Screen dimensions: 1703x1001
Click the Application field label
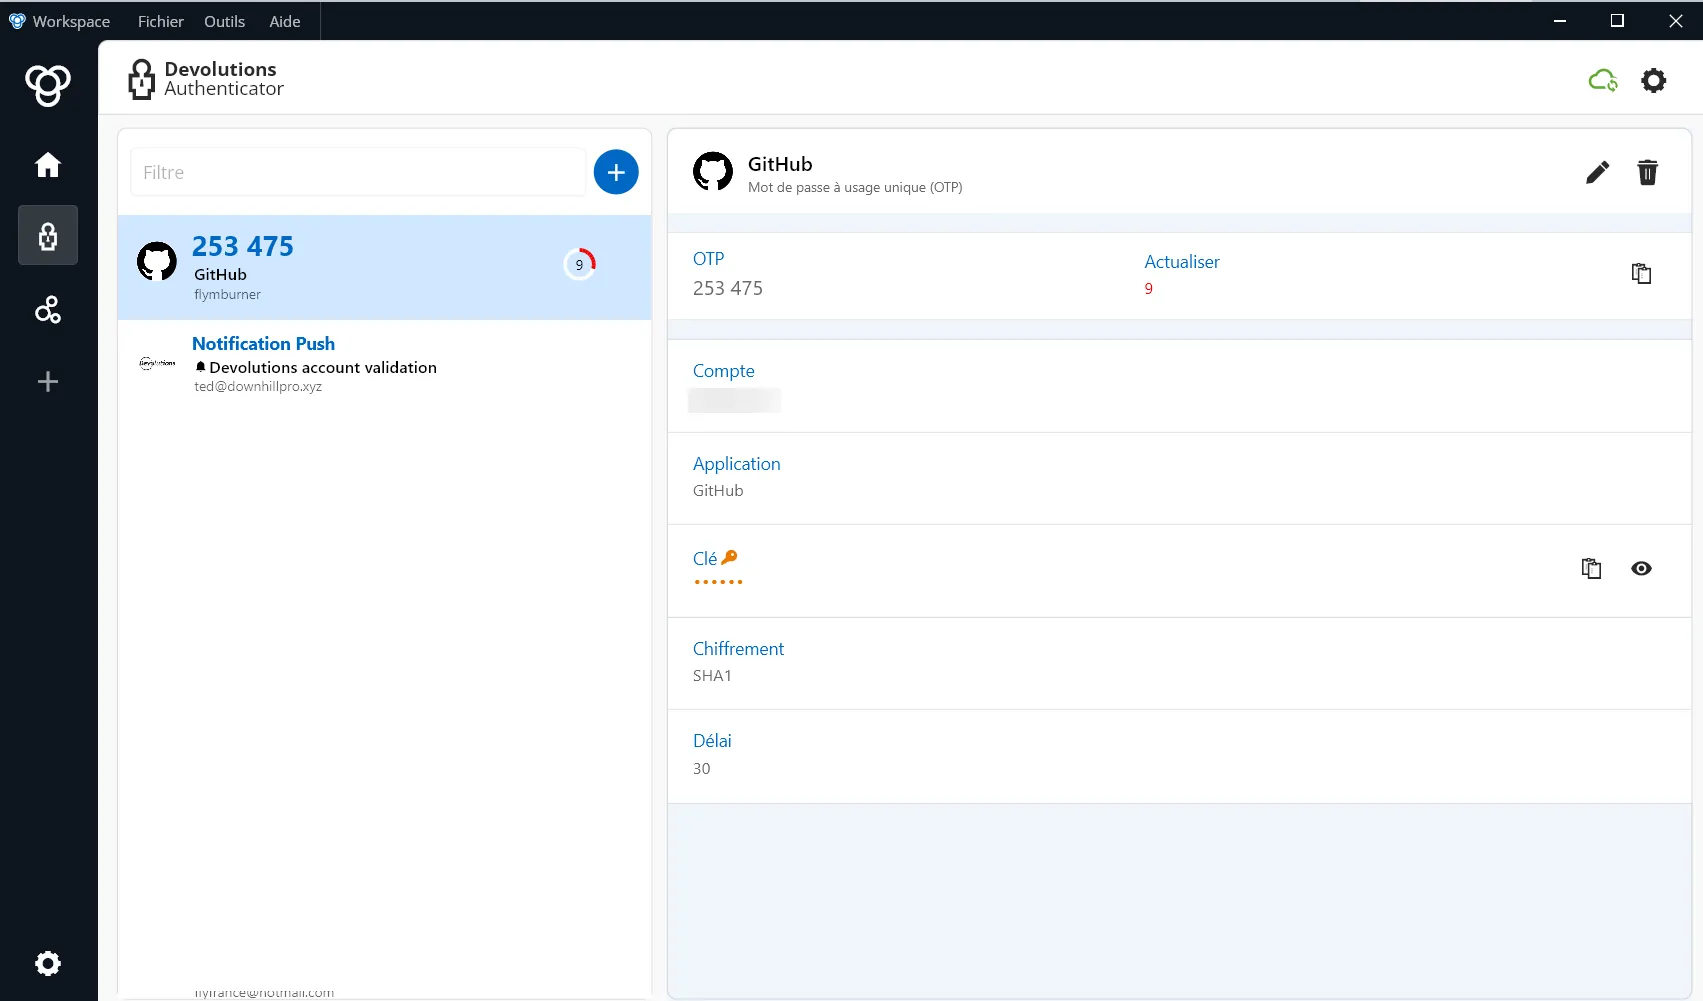(737, 464)
